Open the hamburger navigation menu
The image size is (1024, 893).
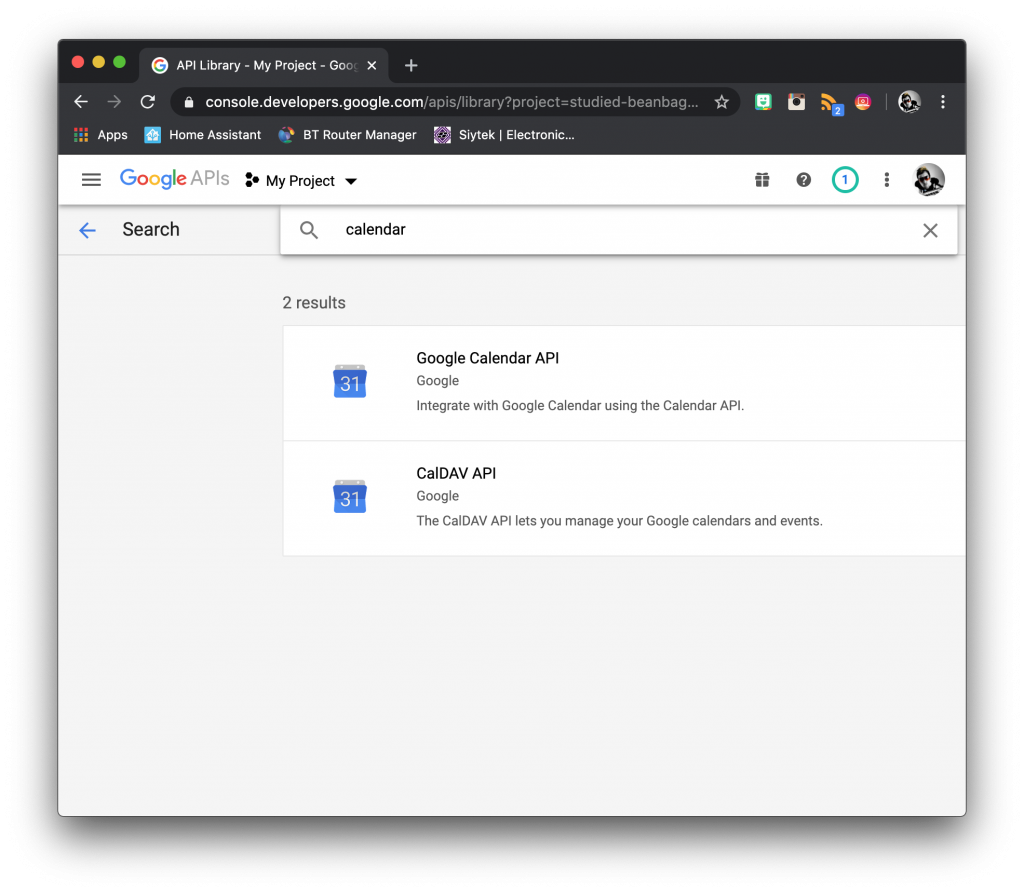click(x=91, y=180)
